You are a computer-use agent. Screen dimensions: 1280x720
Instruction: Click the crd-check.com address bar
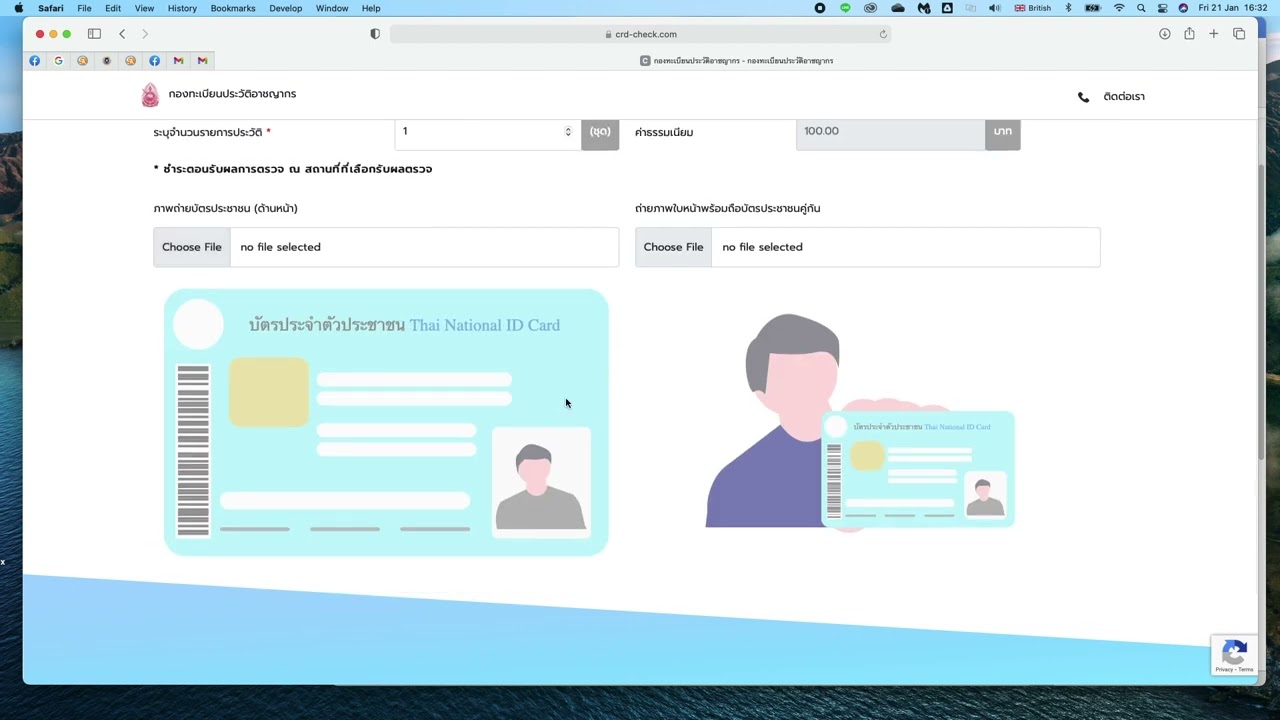pyautogui.click(x=640, y=34)
